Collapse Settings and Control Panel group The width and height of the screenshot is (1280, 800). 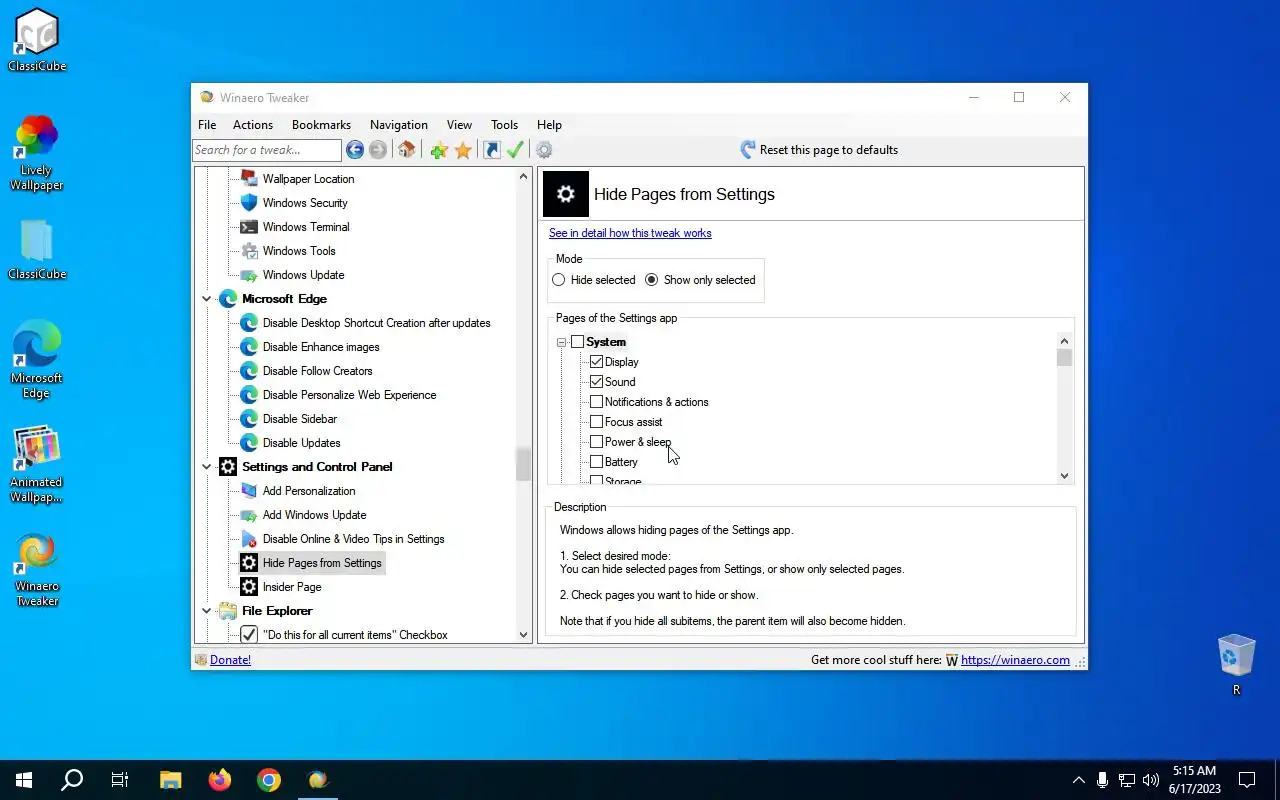pos(207,467)
